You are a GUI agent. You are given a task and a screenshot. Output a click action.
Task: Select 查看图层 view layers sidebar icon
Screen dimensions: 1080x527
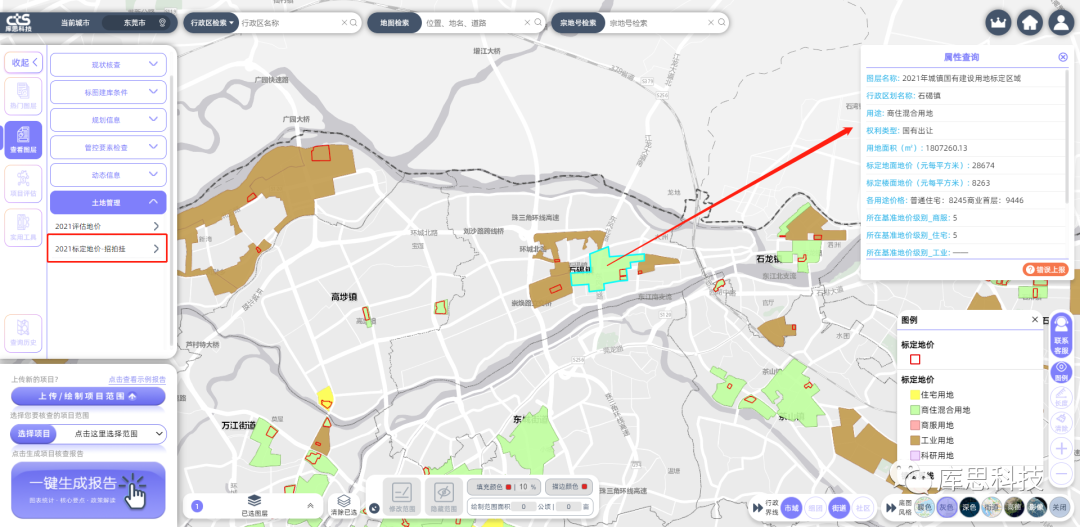23,140
